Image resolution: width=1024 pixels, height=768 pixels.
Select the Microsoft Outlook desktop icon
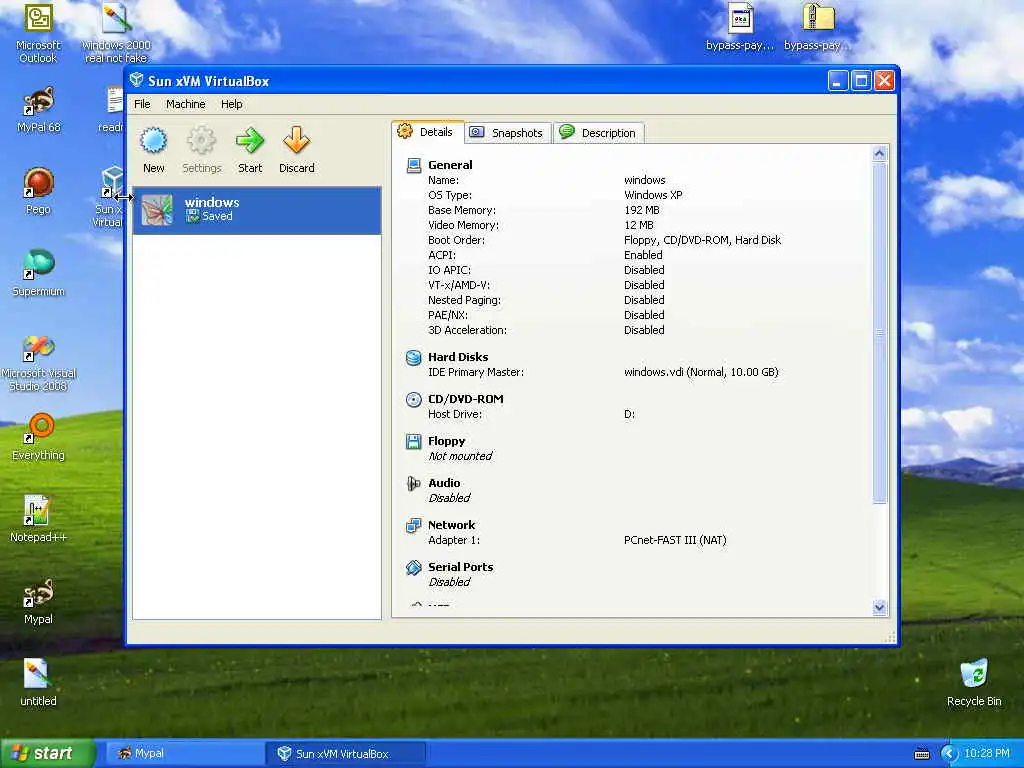(x=38, y=33)
